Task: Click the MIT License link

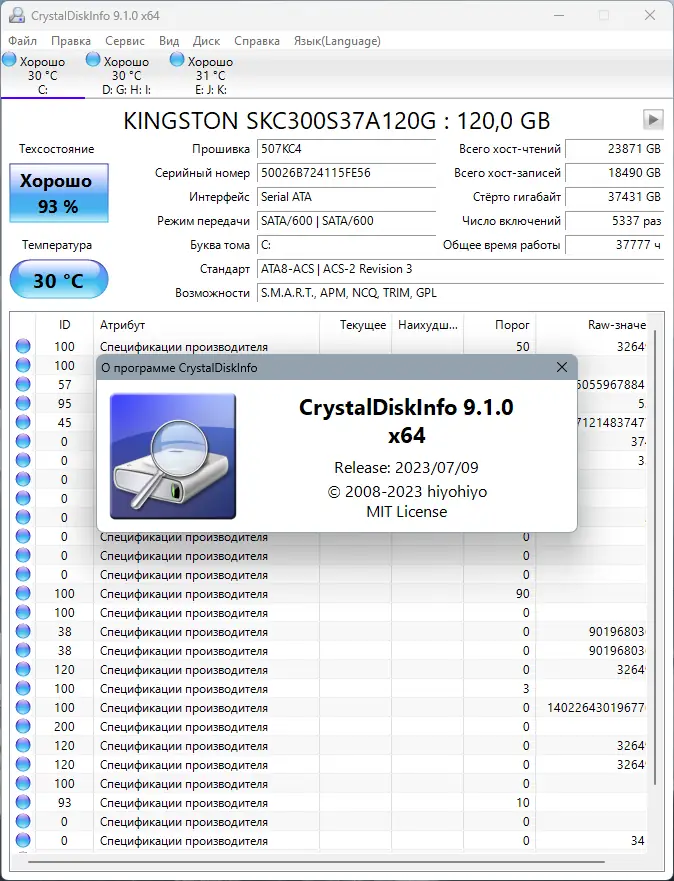Action: [407, 512]
